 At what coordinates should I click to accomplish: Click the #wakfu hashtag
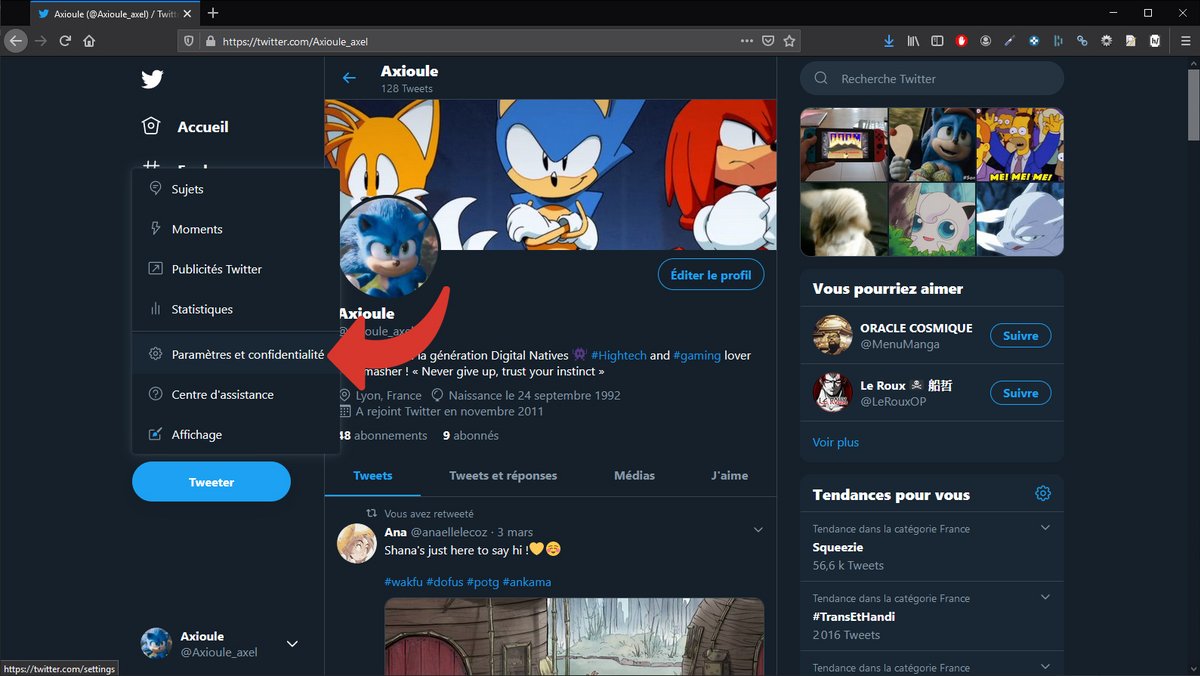403,582
